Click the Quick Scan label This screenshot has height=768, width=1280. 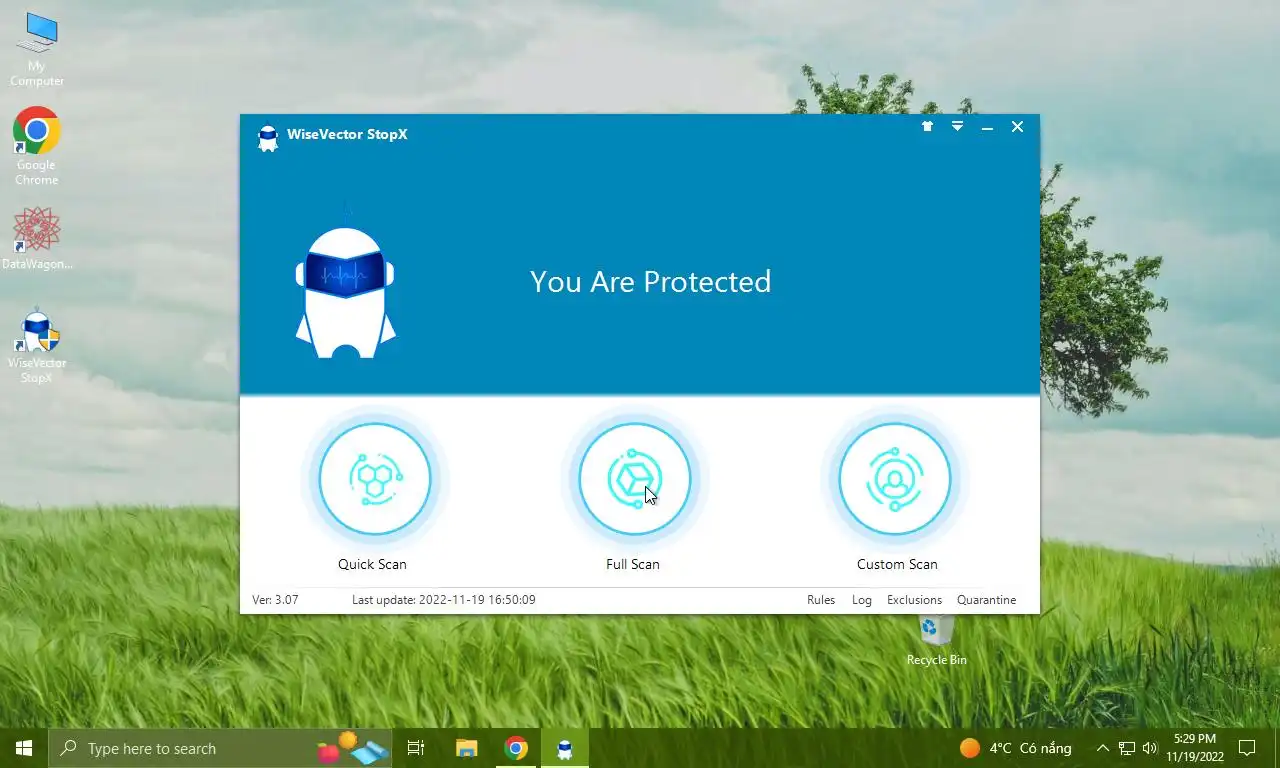click(x=372, y=564)
